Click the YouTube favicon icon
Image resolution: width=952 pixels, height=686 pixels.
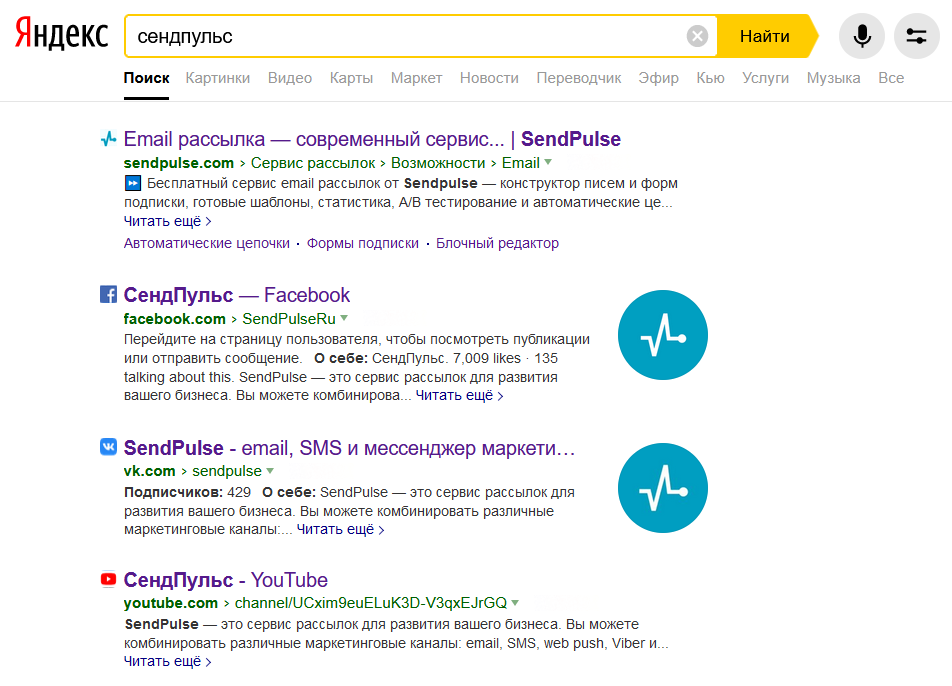pyautogui.click(x=108, y=580)
